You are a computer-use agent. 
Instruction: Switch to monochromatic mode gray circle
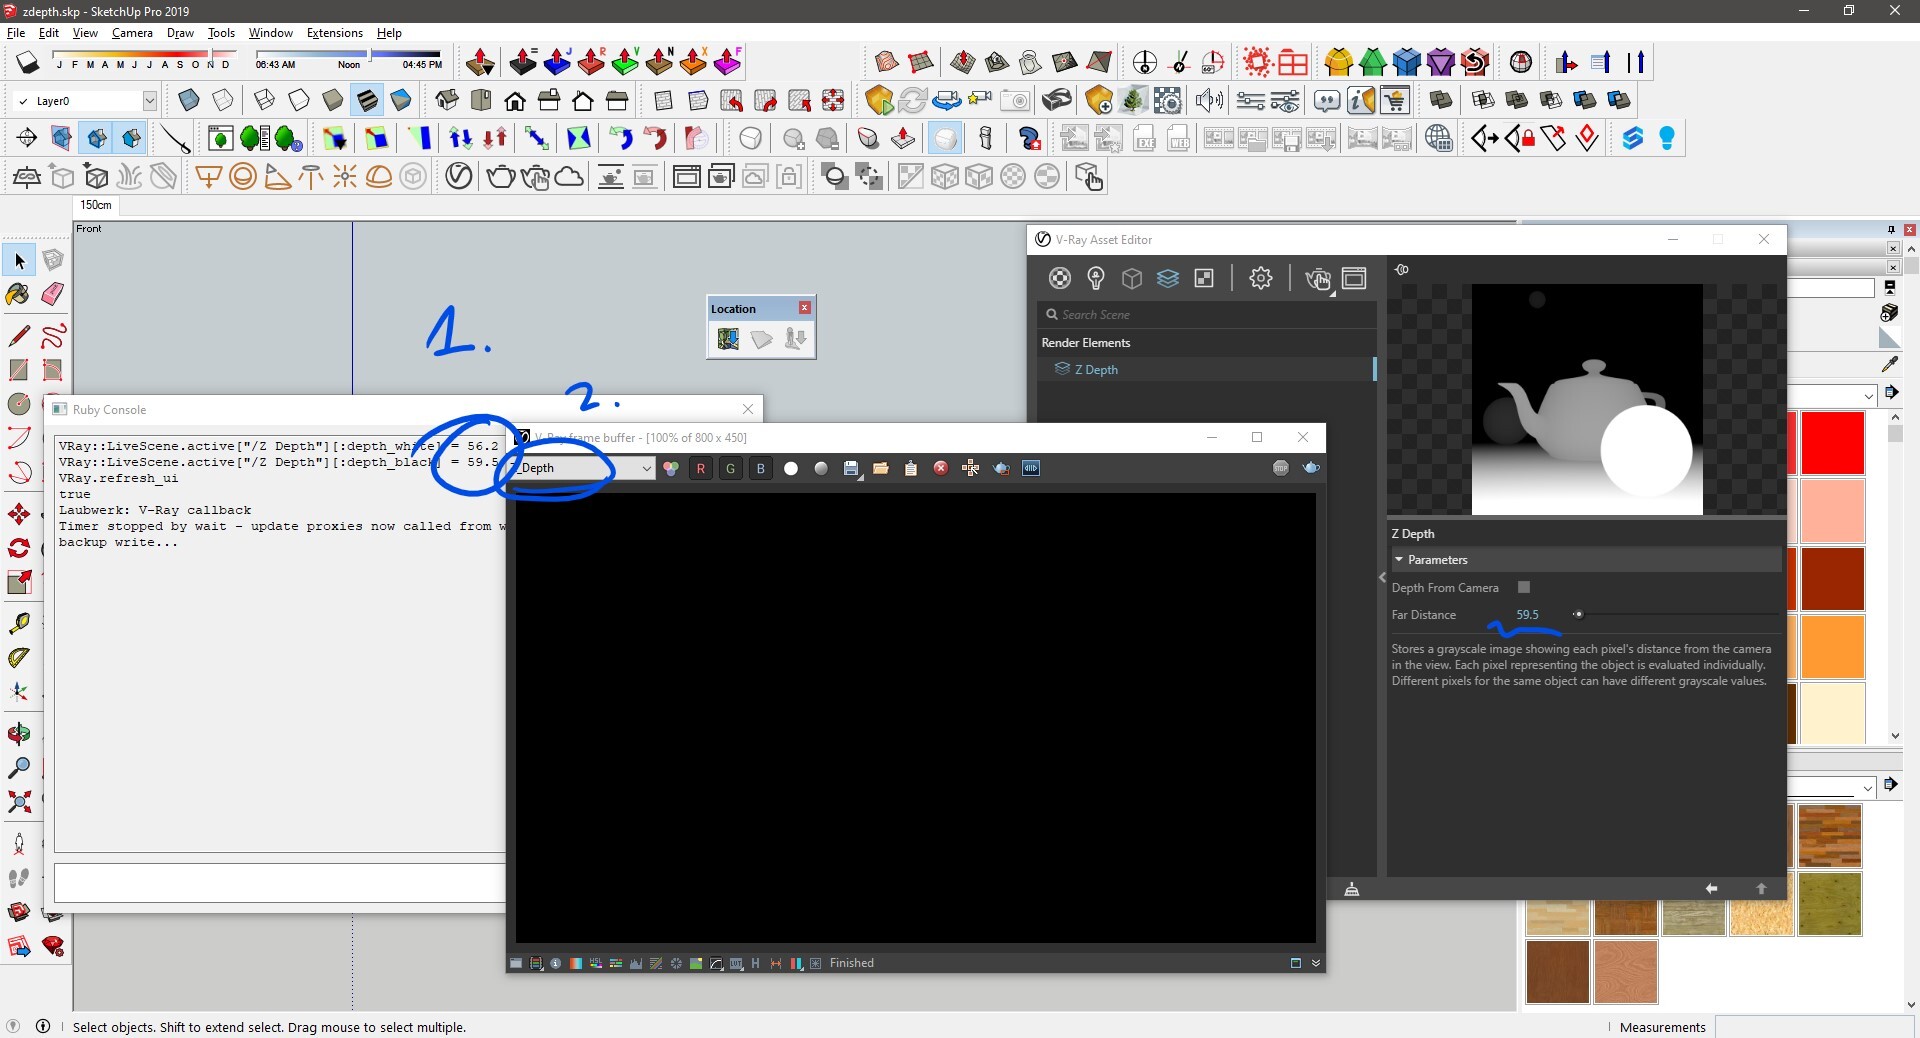(821, 468)
